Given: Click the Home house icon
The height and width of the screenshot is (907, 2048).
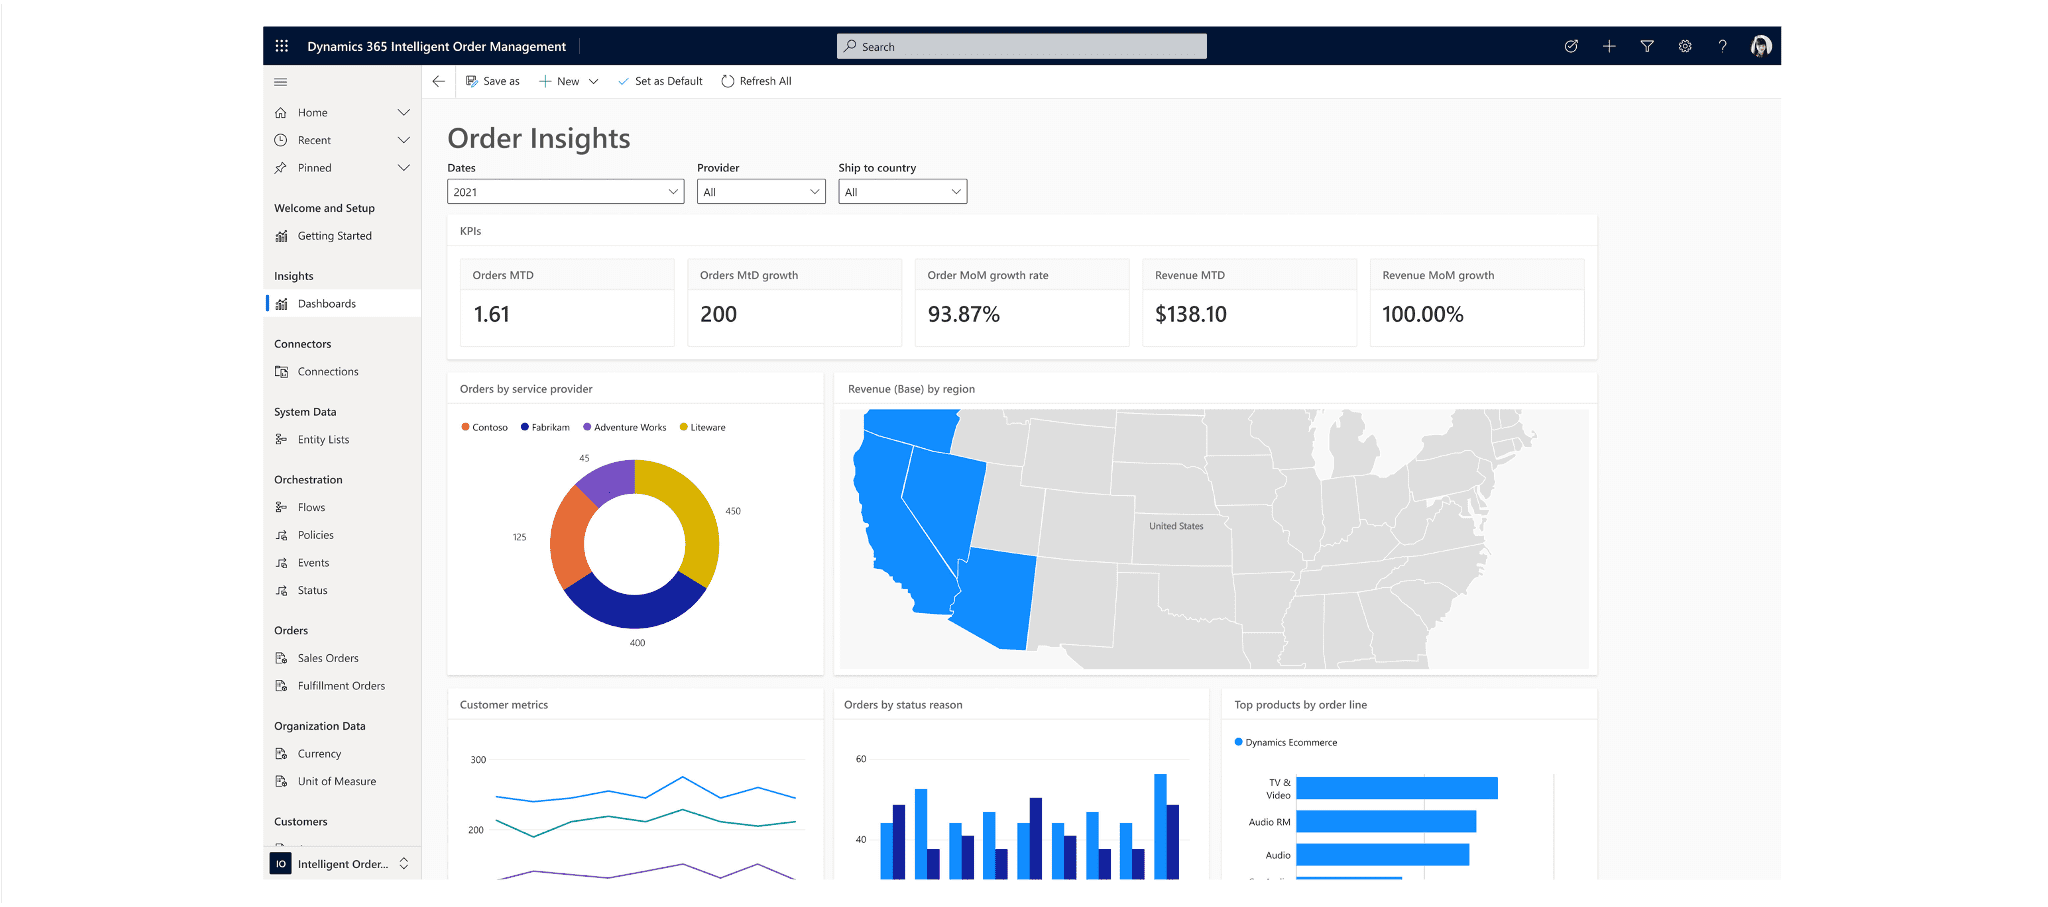Looking at the screenshot, I should [x=281, y=113].
